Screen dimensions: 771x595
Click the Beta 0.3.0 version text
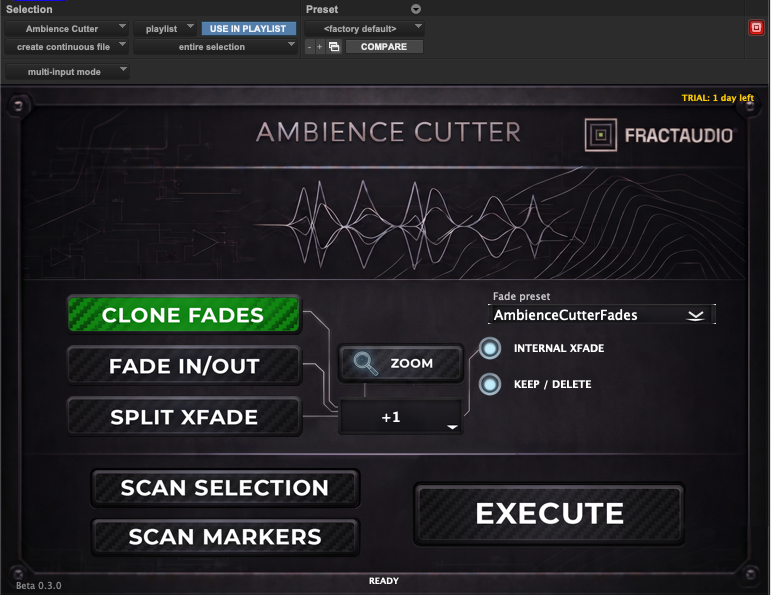coord(38,586)
